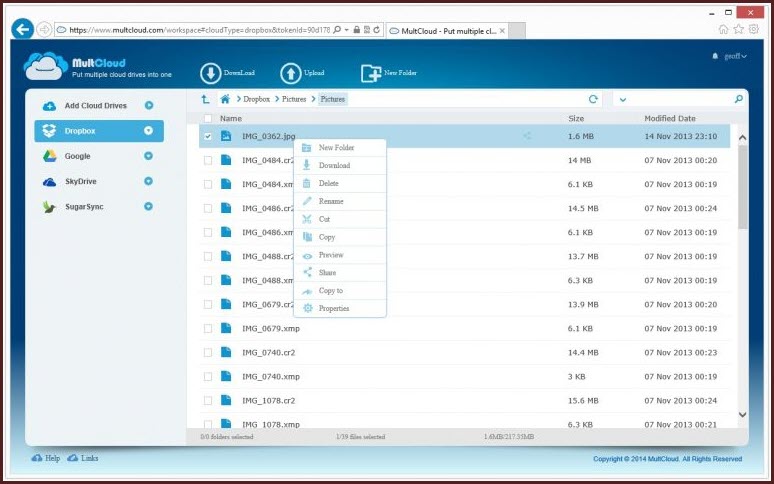
Task: Click file icon of IMG_1078.cr2
Action: pyautogui.click(x=226, y=400)
